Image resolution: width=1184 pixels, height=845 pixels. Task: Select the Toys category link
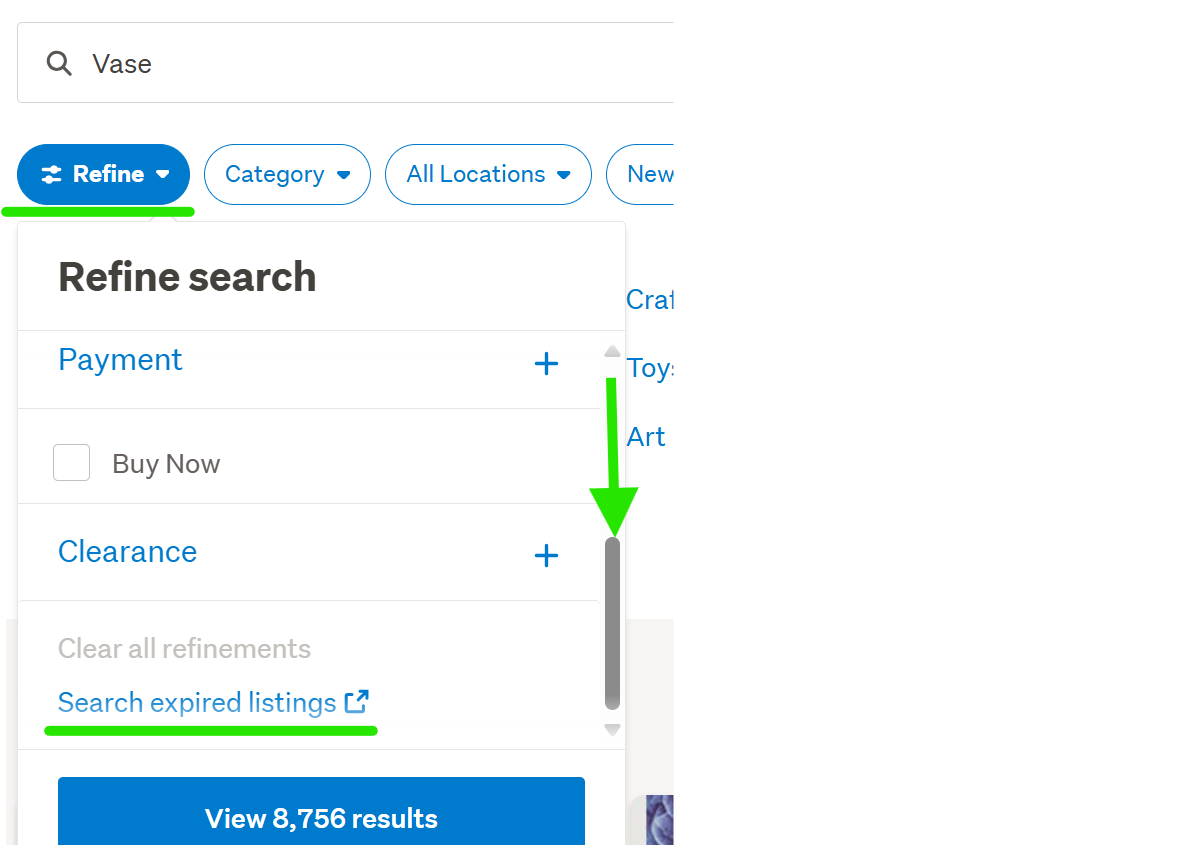click(650, 369)
